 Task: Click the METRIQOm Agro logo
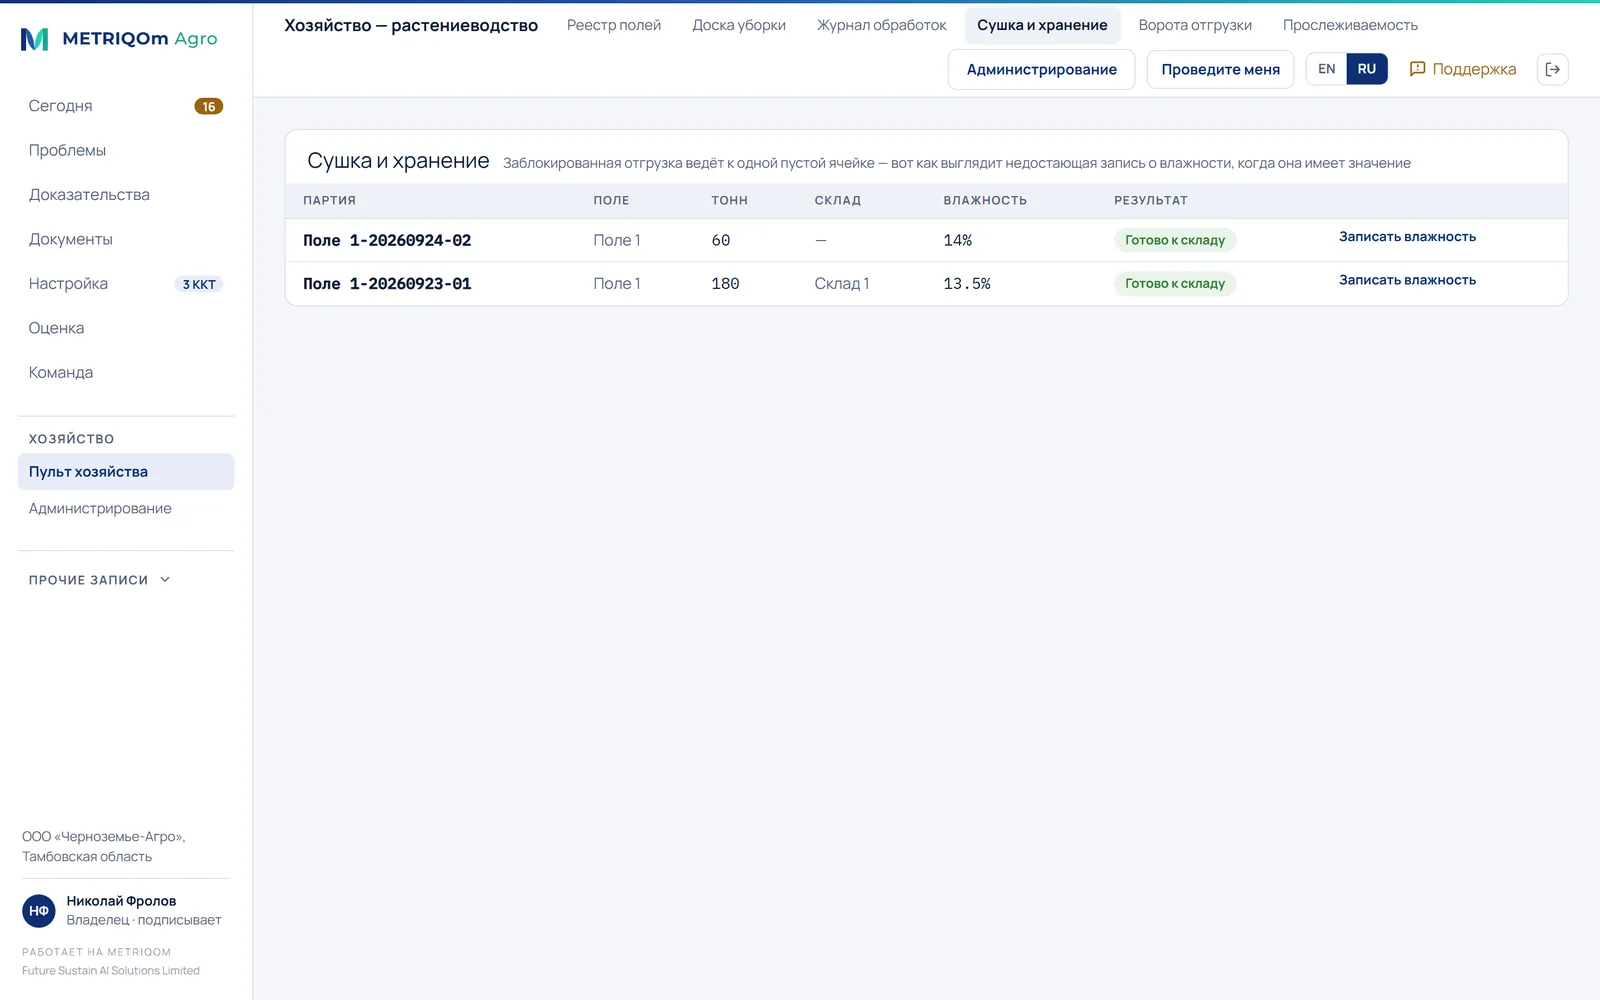[x=119, y=39]
